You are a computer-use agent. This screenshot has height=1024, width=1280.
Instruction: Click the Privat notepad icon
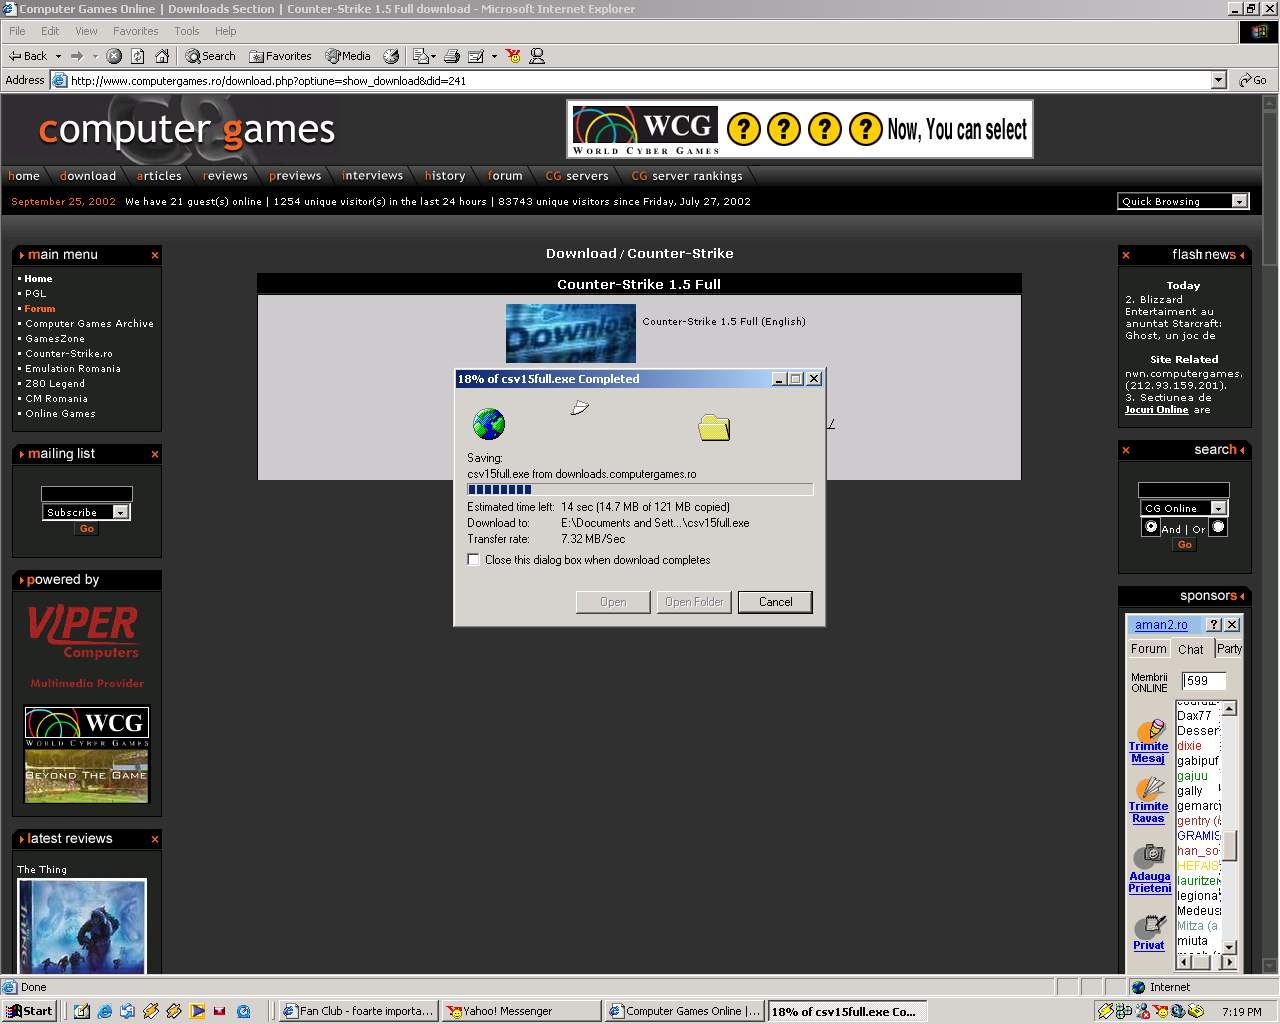click(1150, 927)
